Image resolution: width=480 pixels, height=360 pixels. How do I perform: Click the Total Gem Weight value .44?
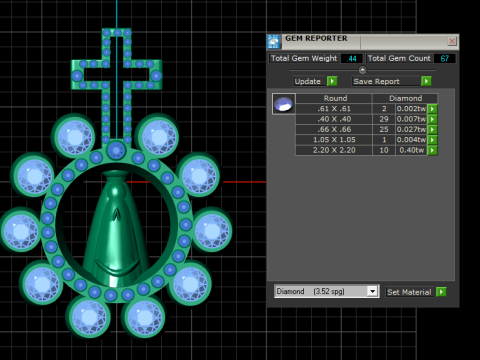pyautogui.click(x=352, y=59)
